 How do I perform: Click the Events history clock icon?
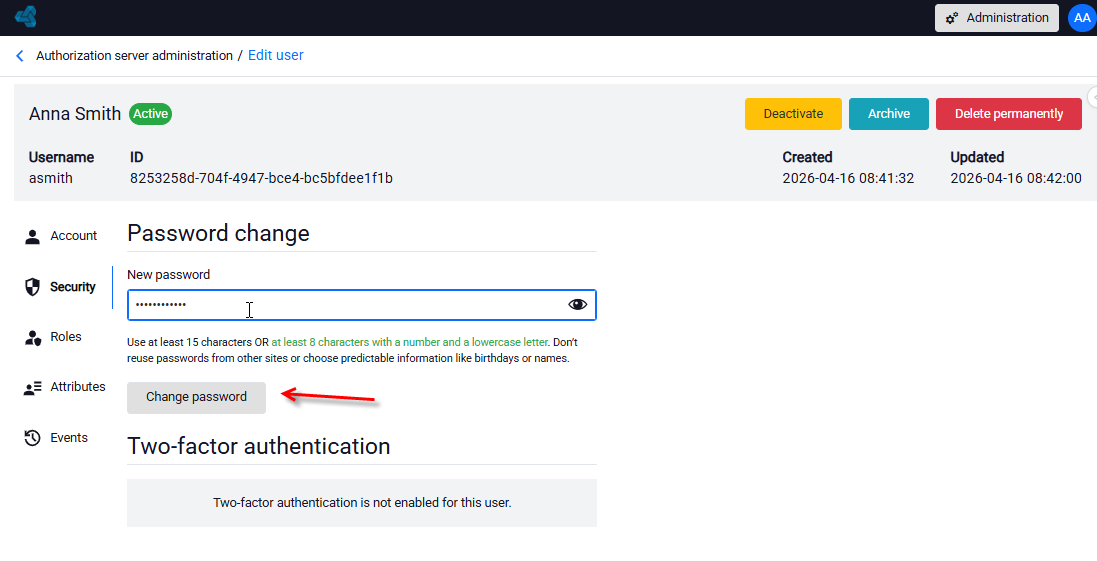[32, 438]
